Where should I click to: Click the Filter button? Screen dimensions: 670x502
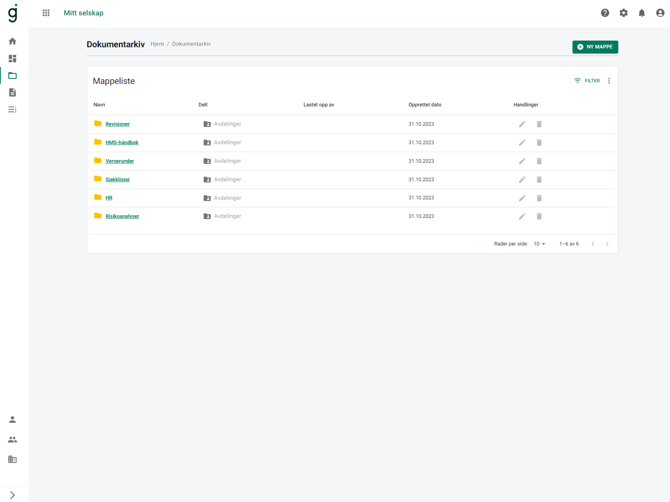click(x=587, y=81)
